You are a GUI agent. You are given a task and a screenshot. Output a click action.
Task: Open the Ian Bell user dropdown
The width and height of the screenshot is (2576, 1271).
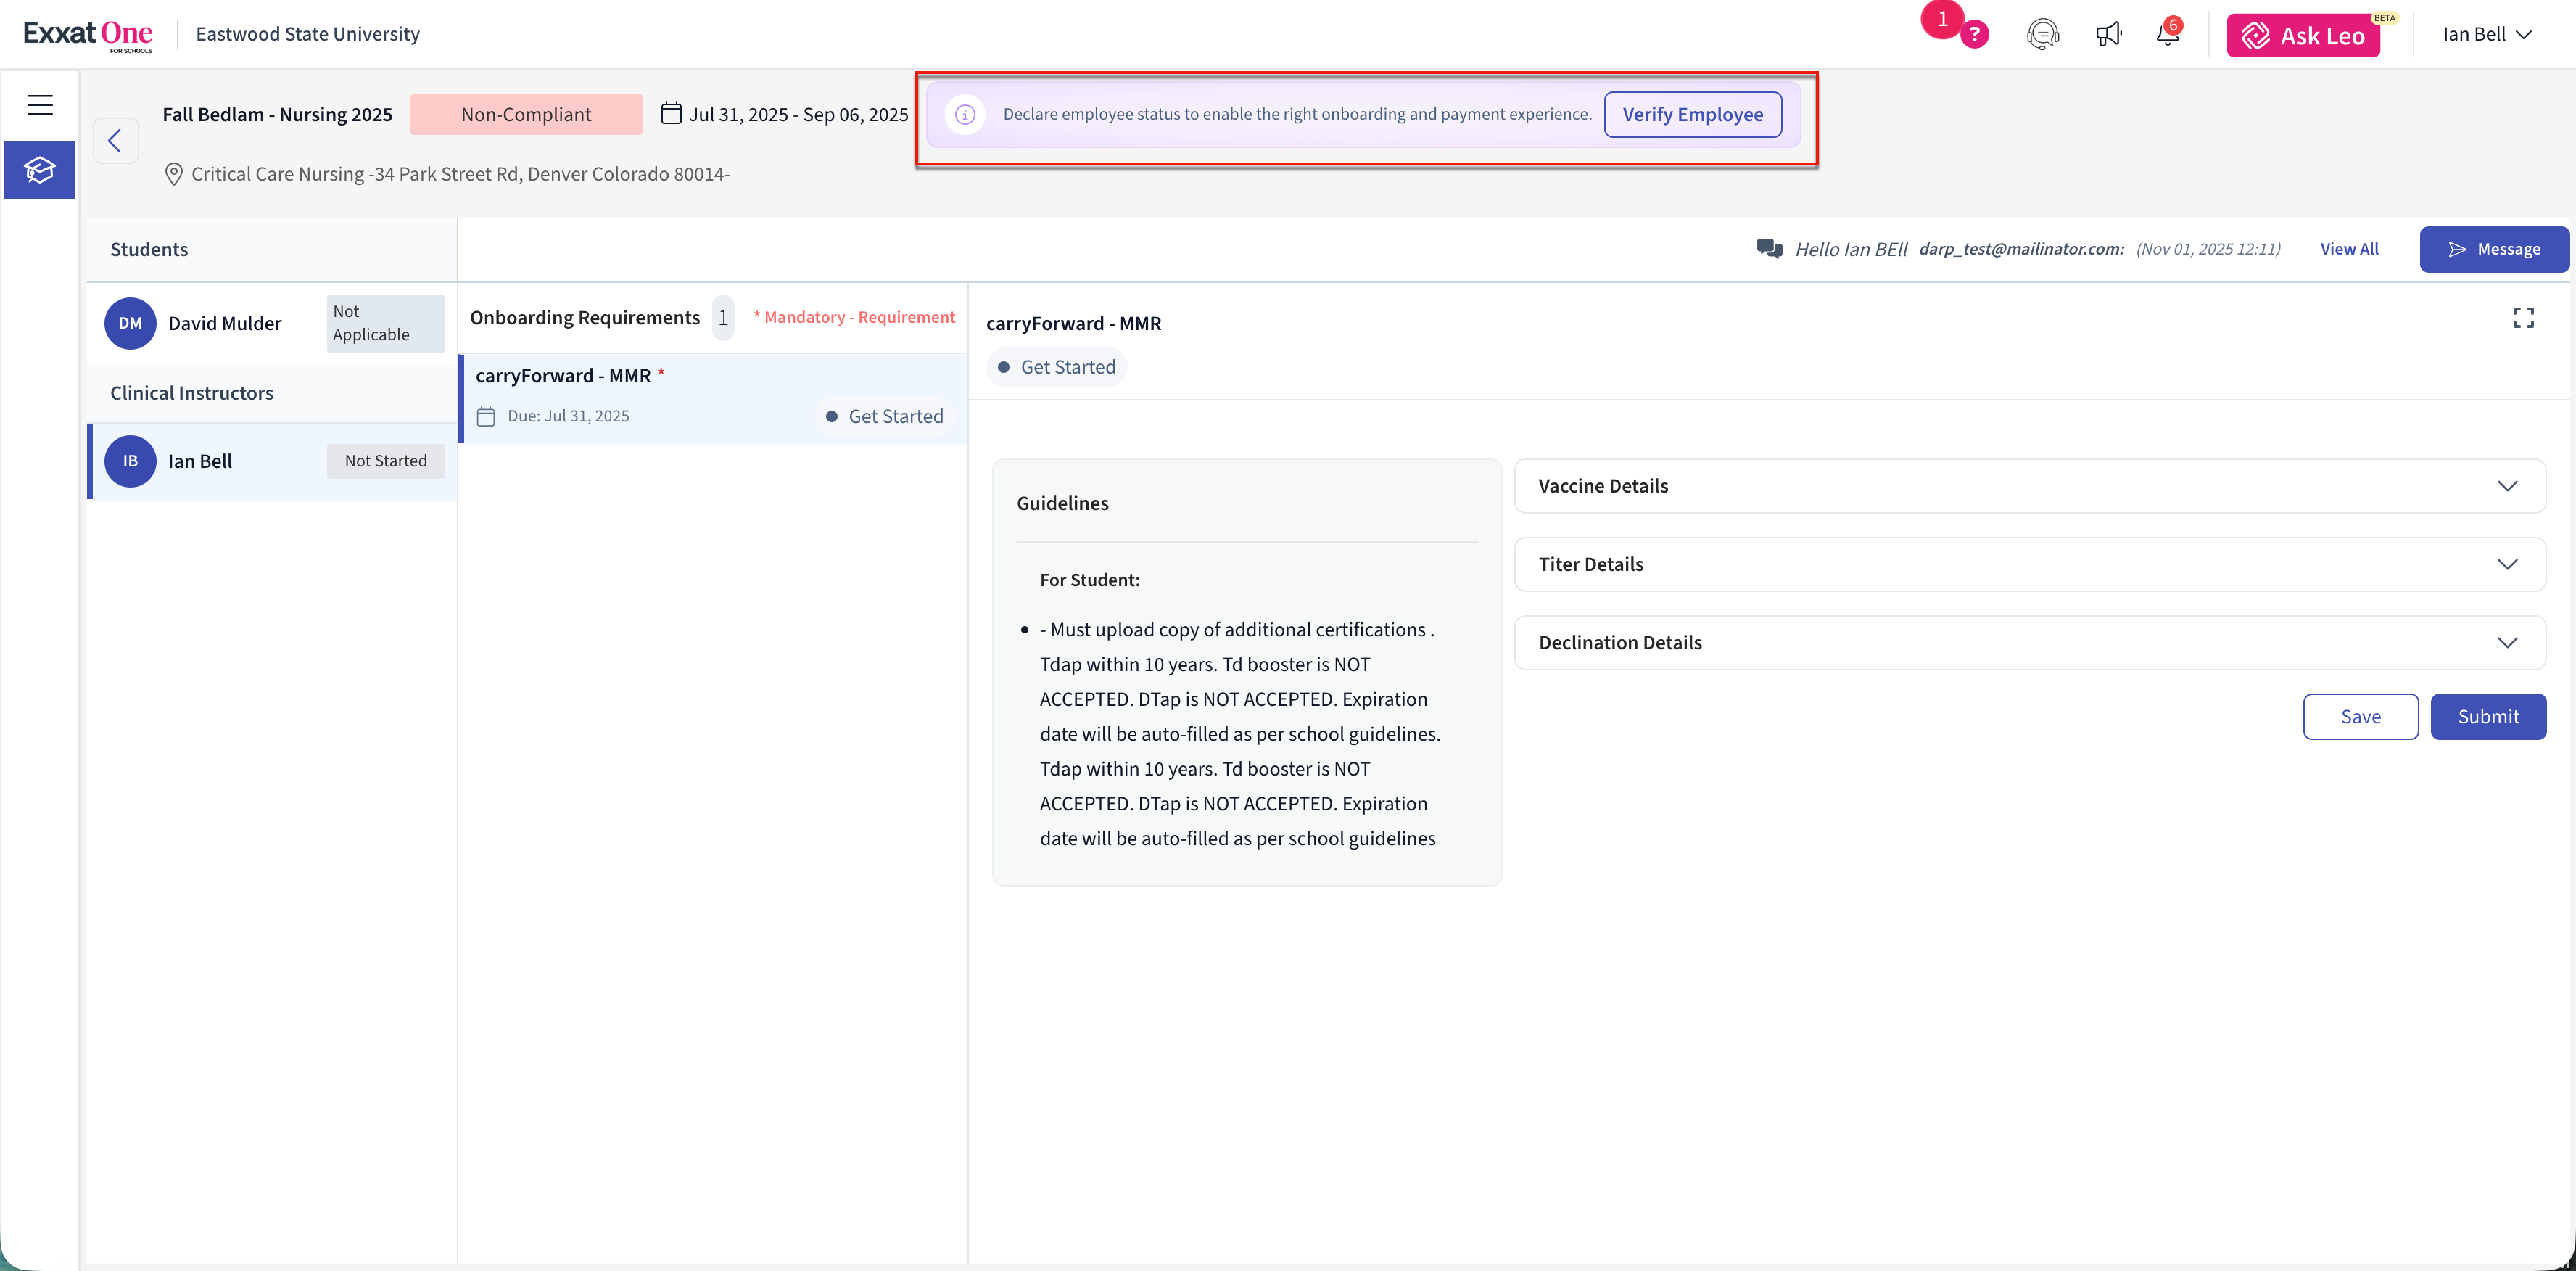[x=2486, y=35]
